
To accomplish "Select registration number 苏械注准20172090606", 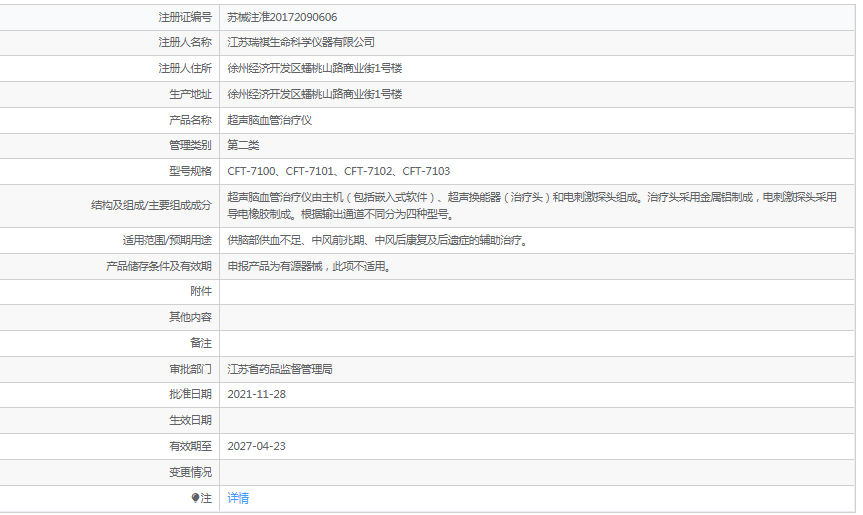I will 282,17.
